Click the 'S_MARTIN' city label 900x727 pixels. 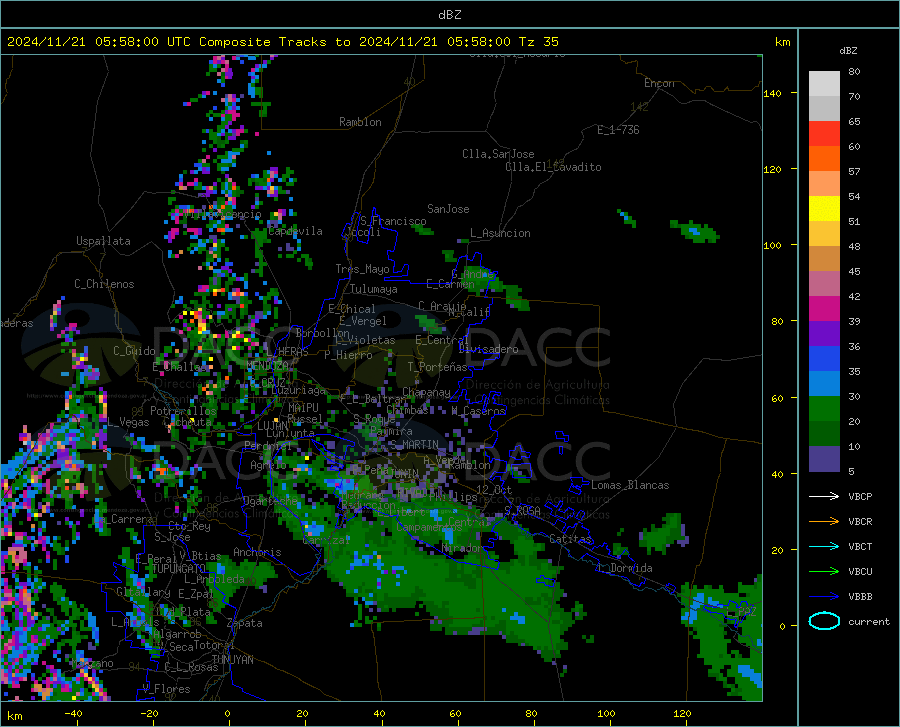click(414, 445)
